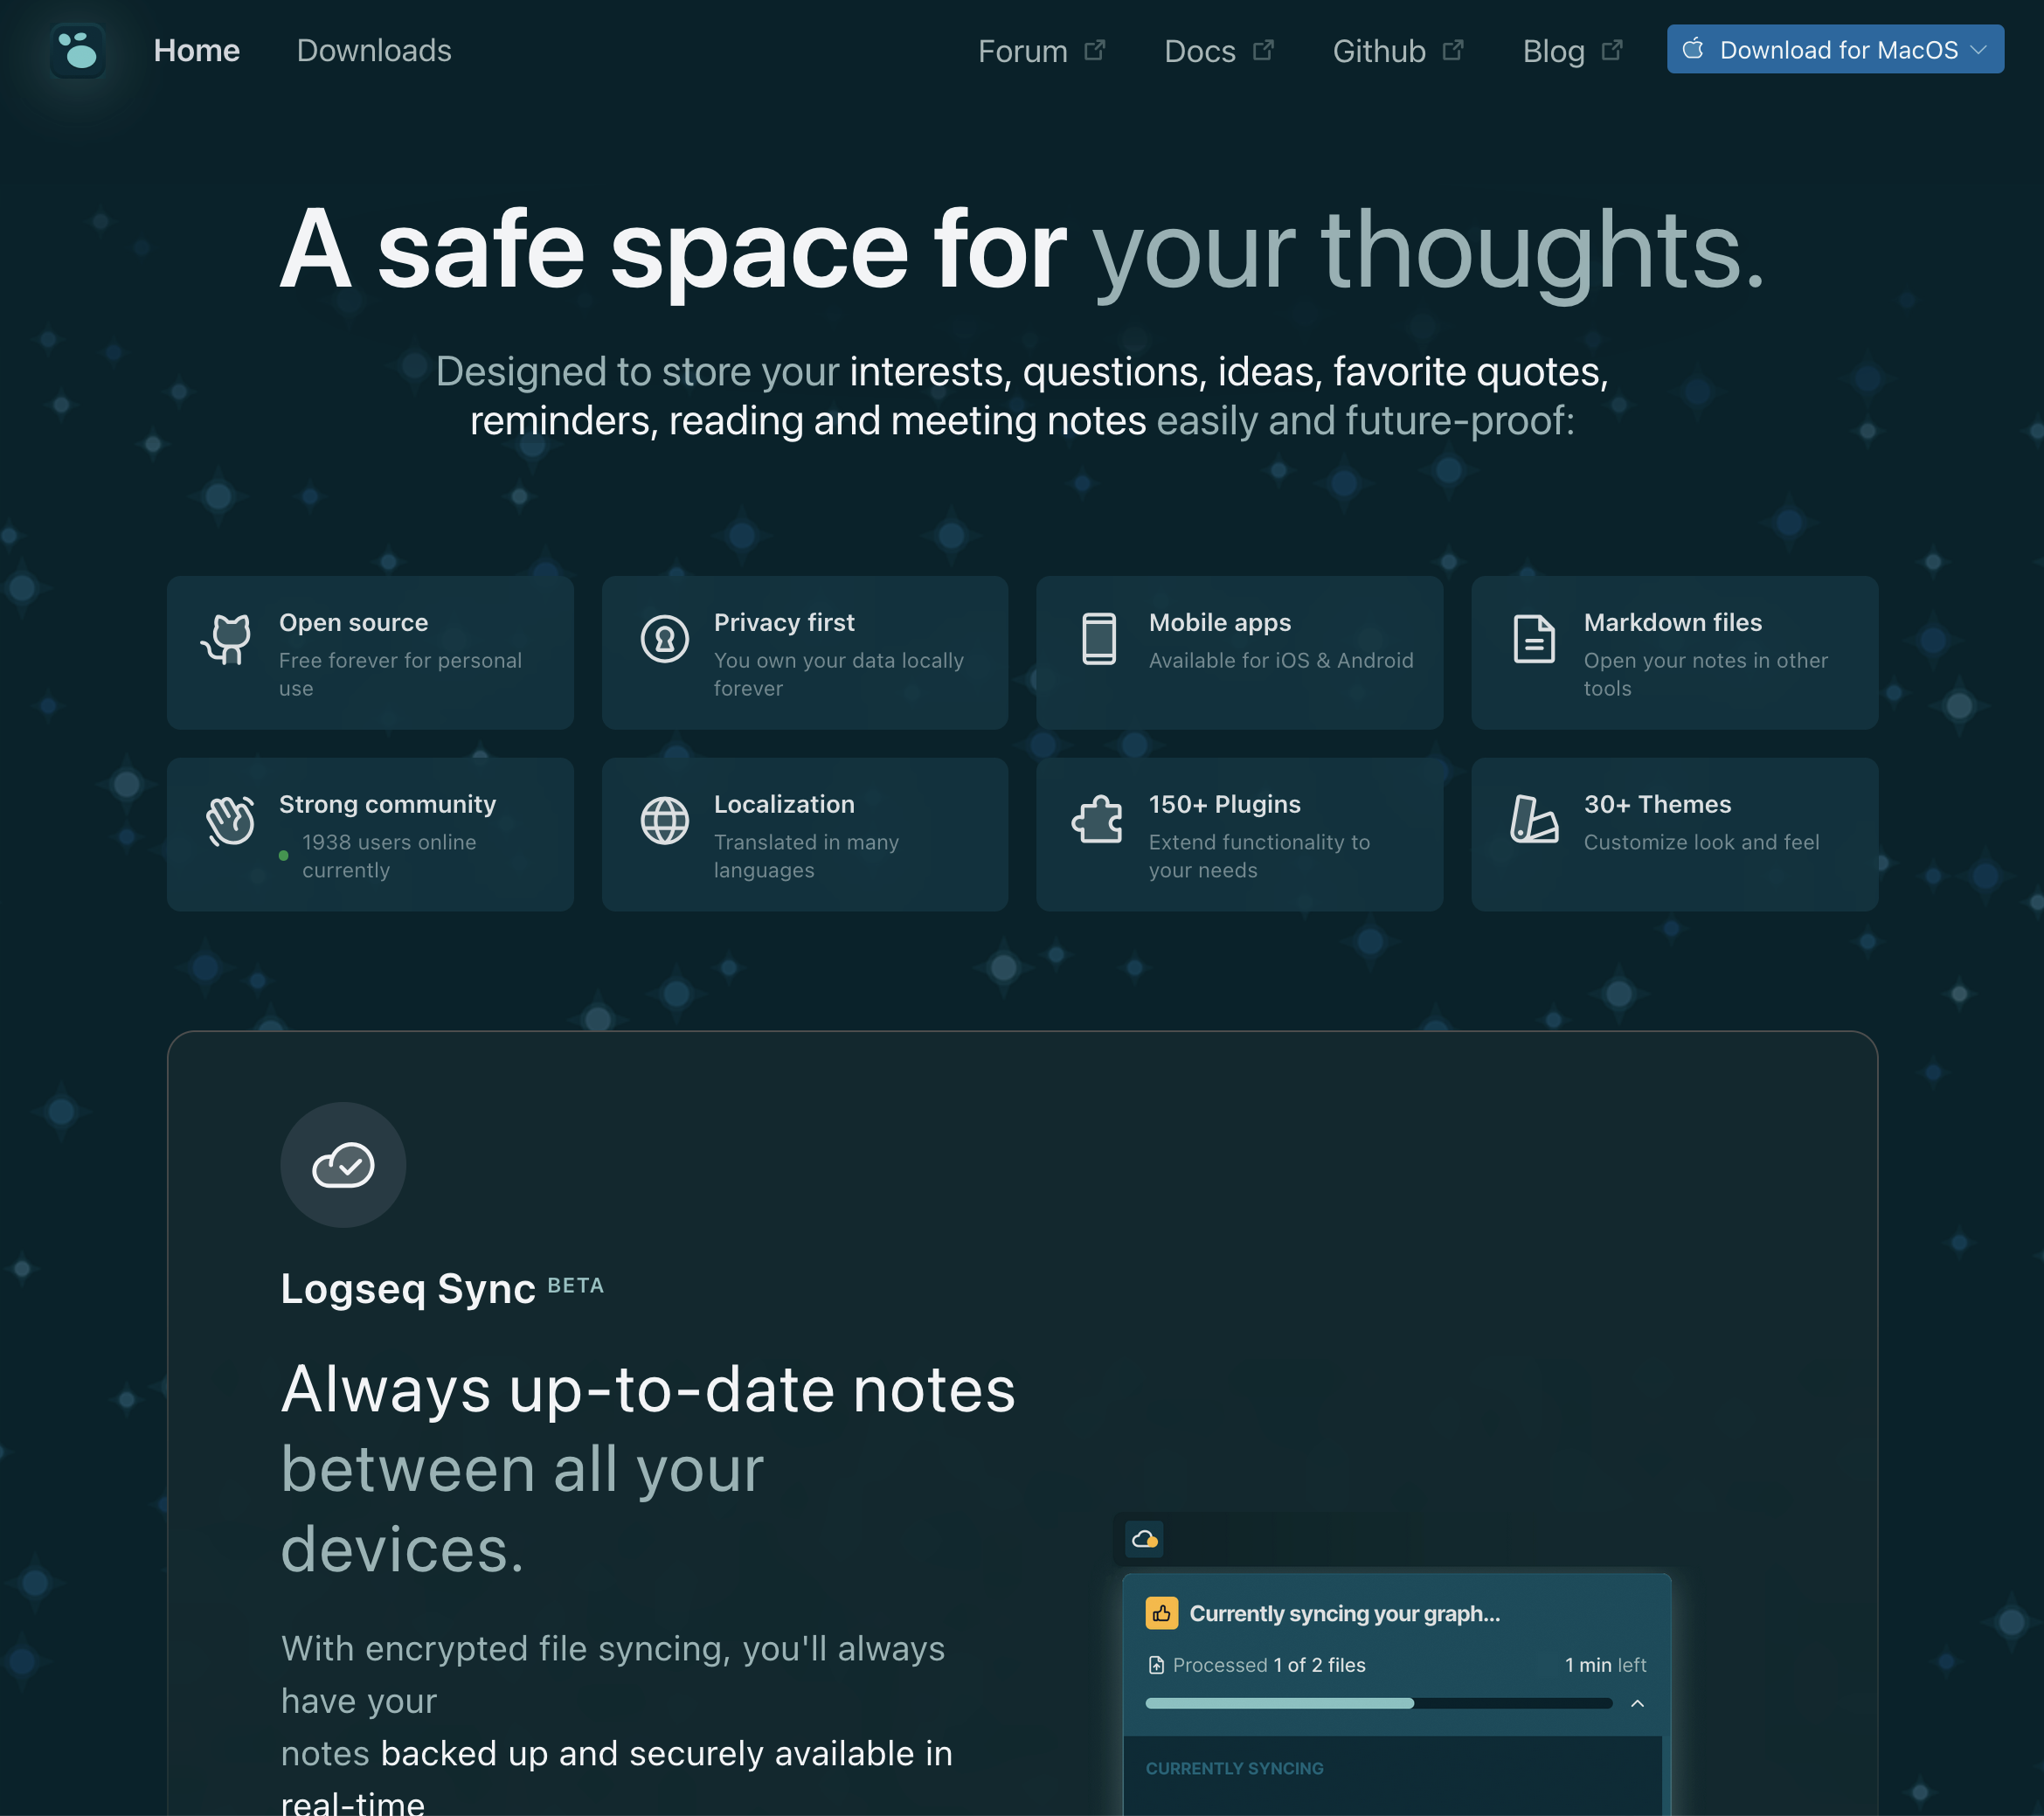Click the small cloud sync status icon
The height and width of the screenshot is (1816, 2044).
(x=1143, y=1539)
